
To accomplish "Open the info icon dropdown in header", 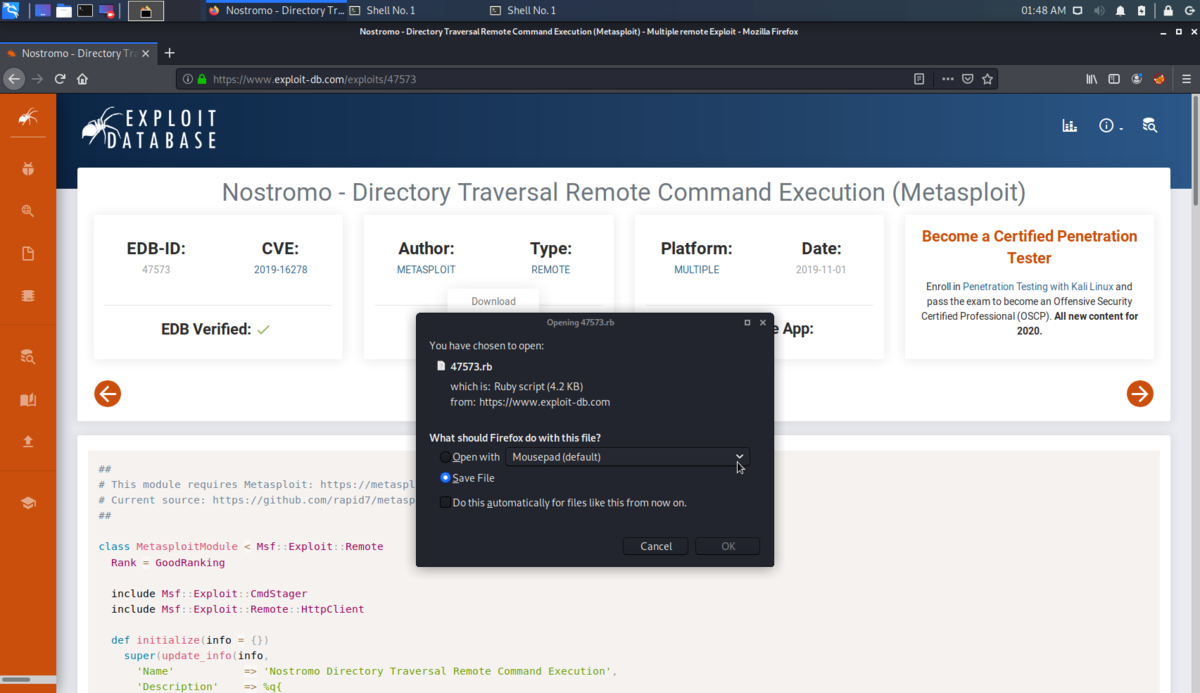I will (x=1110, y=126).
